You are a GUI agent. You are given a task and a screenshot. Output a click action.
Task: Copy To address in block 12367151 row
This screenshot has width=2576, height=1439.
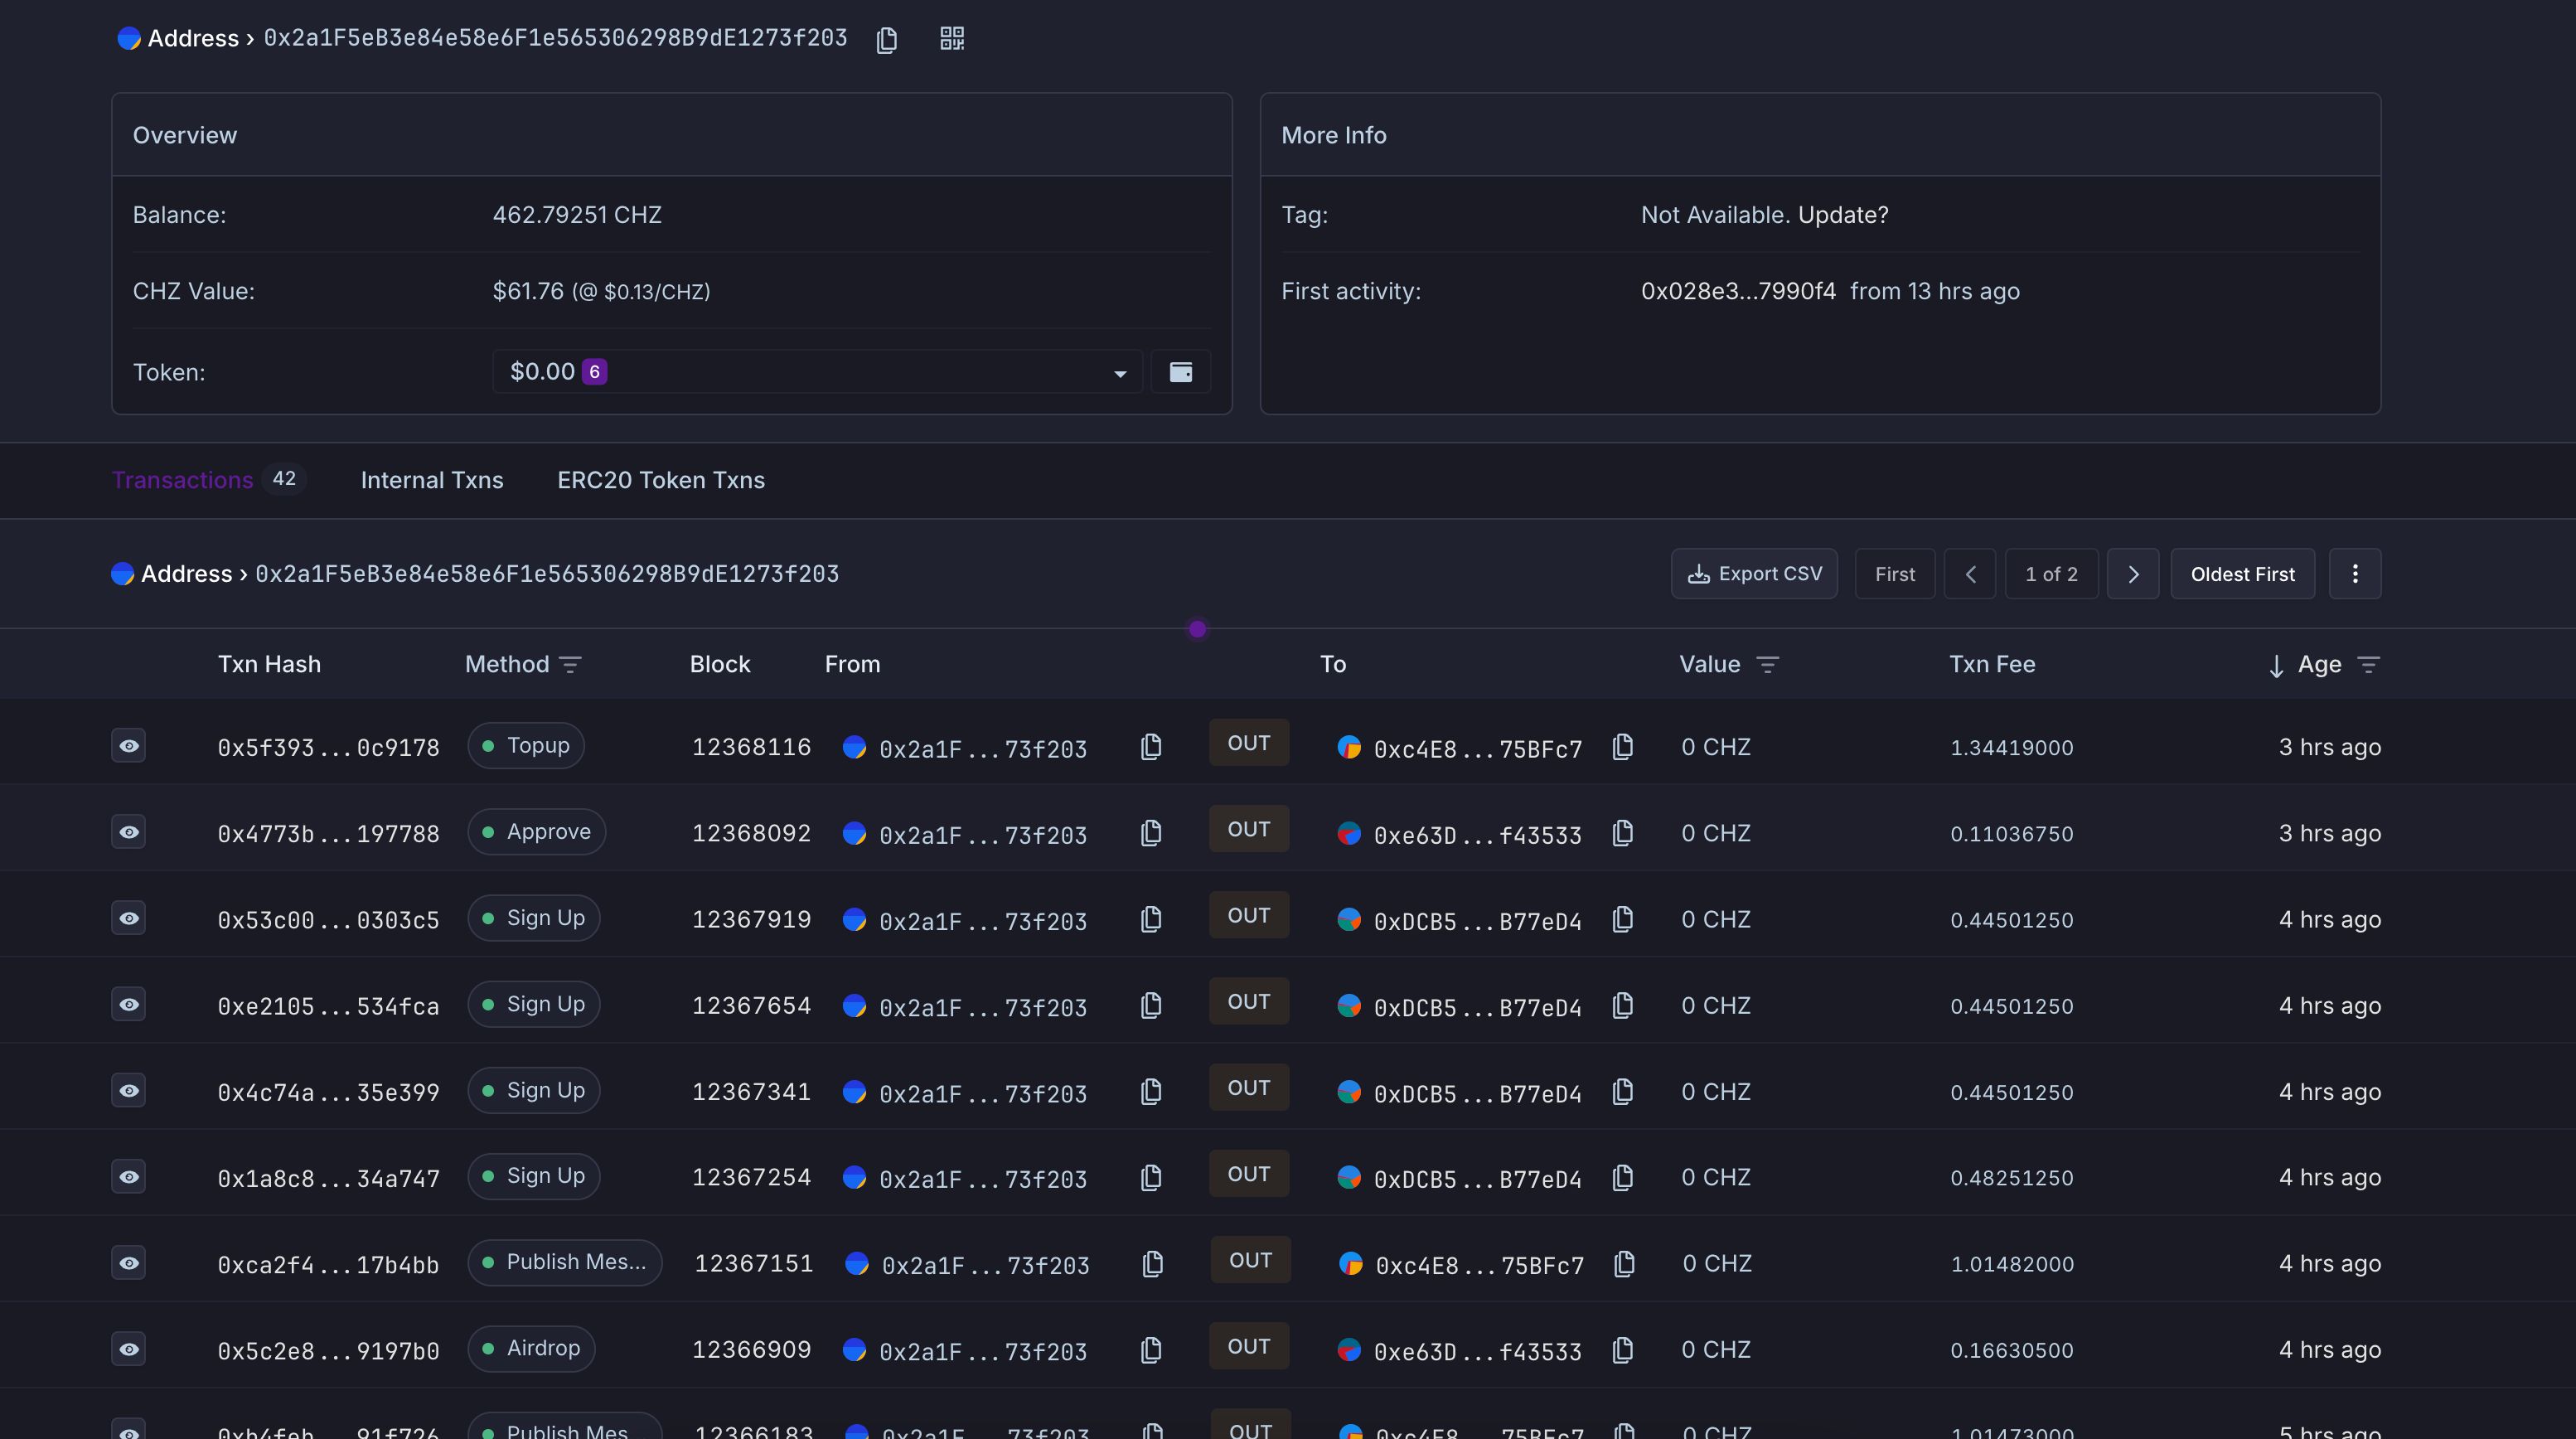(1625, 1264)
